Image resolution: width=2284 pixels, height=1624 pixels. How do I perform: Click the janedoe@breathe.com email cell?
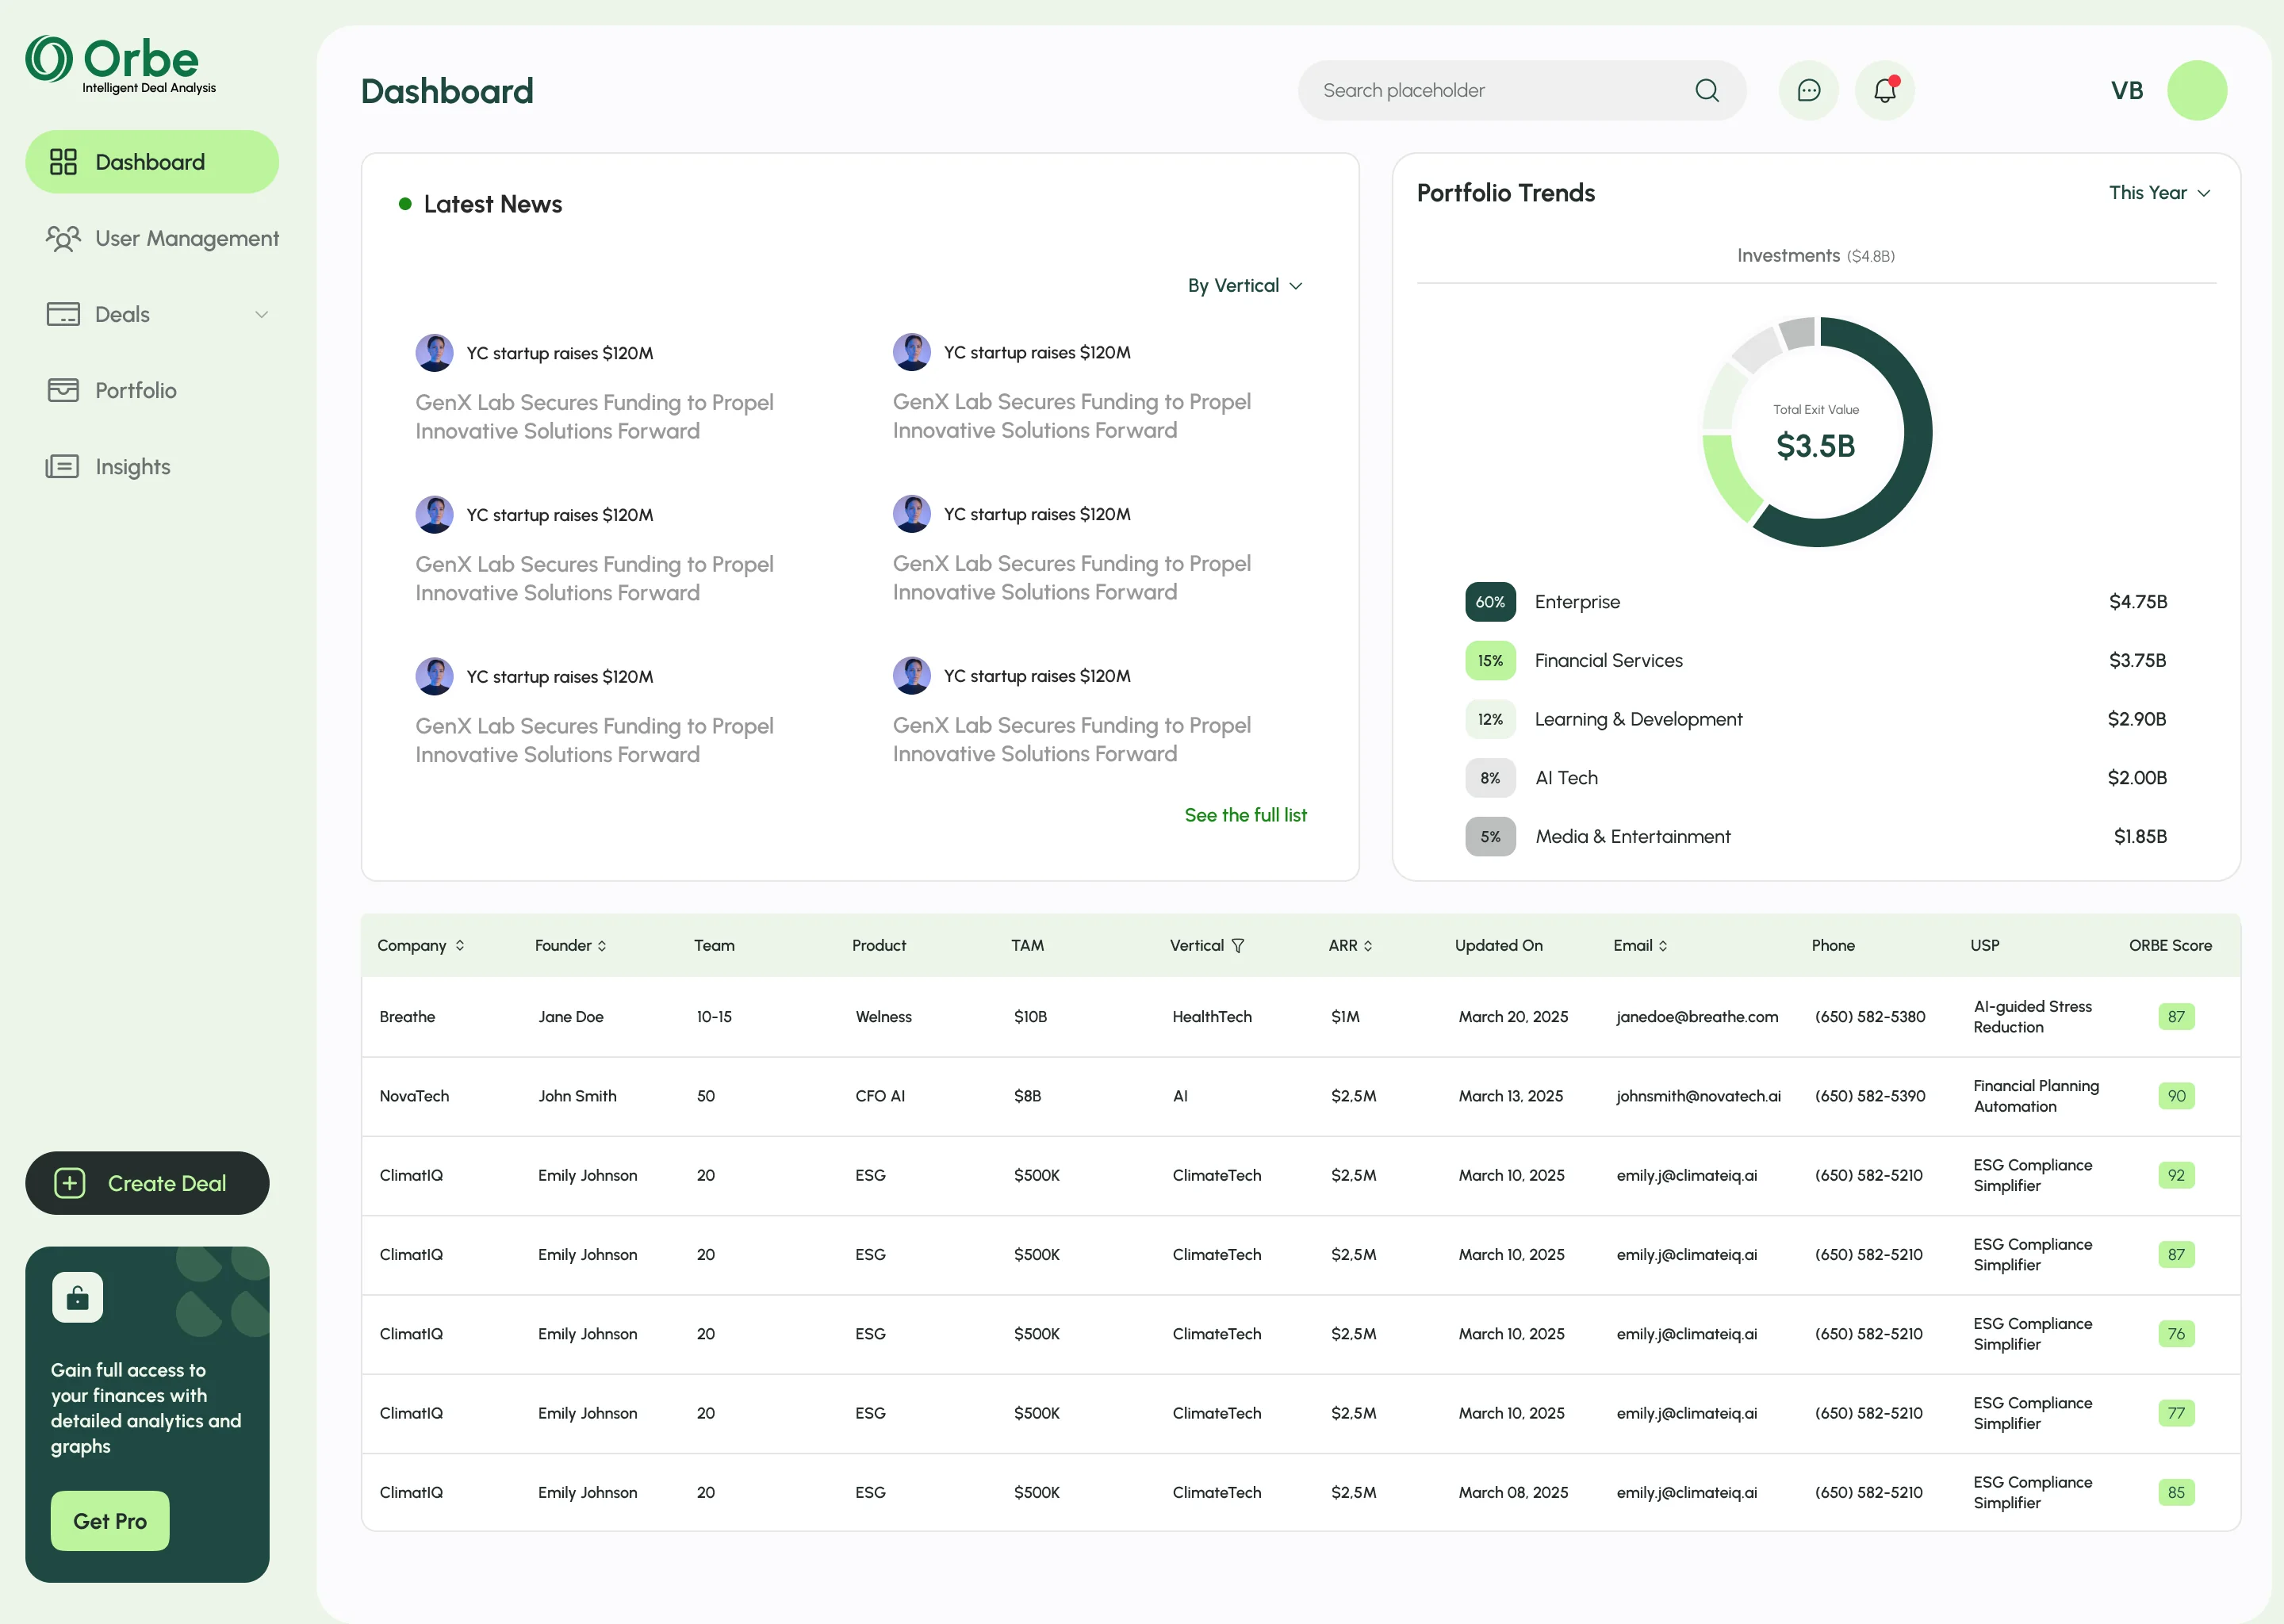point(1697,1017)
